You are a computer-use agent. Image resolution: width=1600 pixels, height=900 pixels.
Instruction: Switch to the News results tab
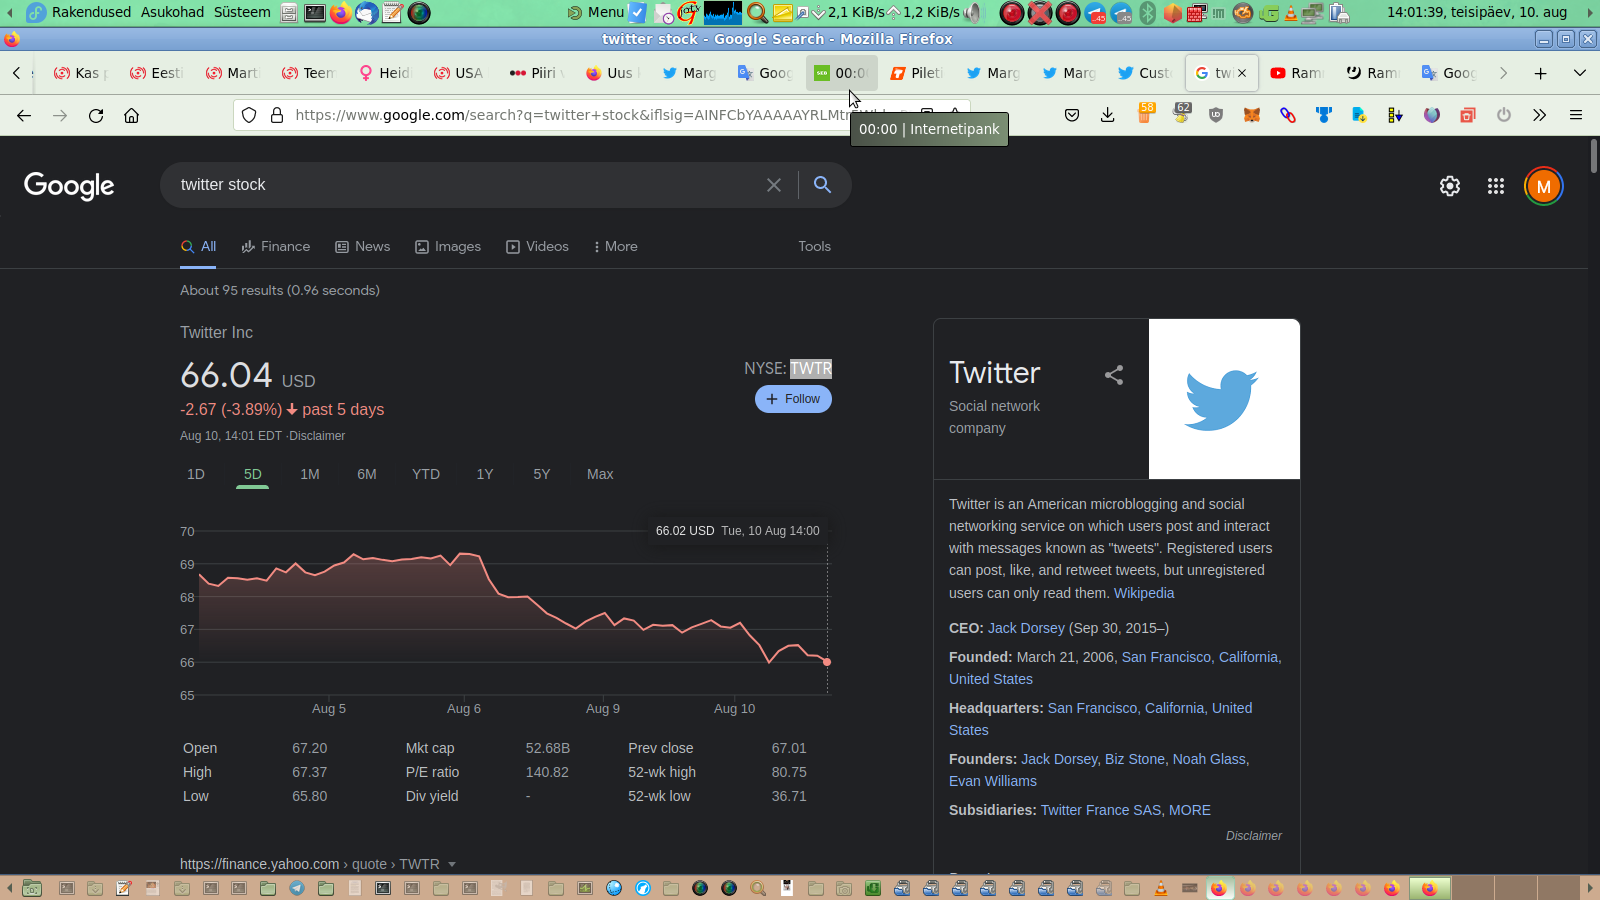tap(362, 247)
